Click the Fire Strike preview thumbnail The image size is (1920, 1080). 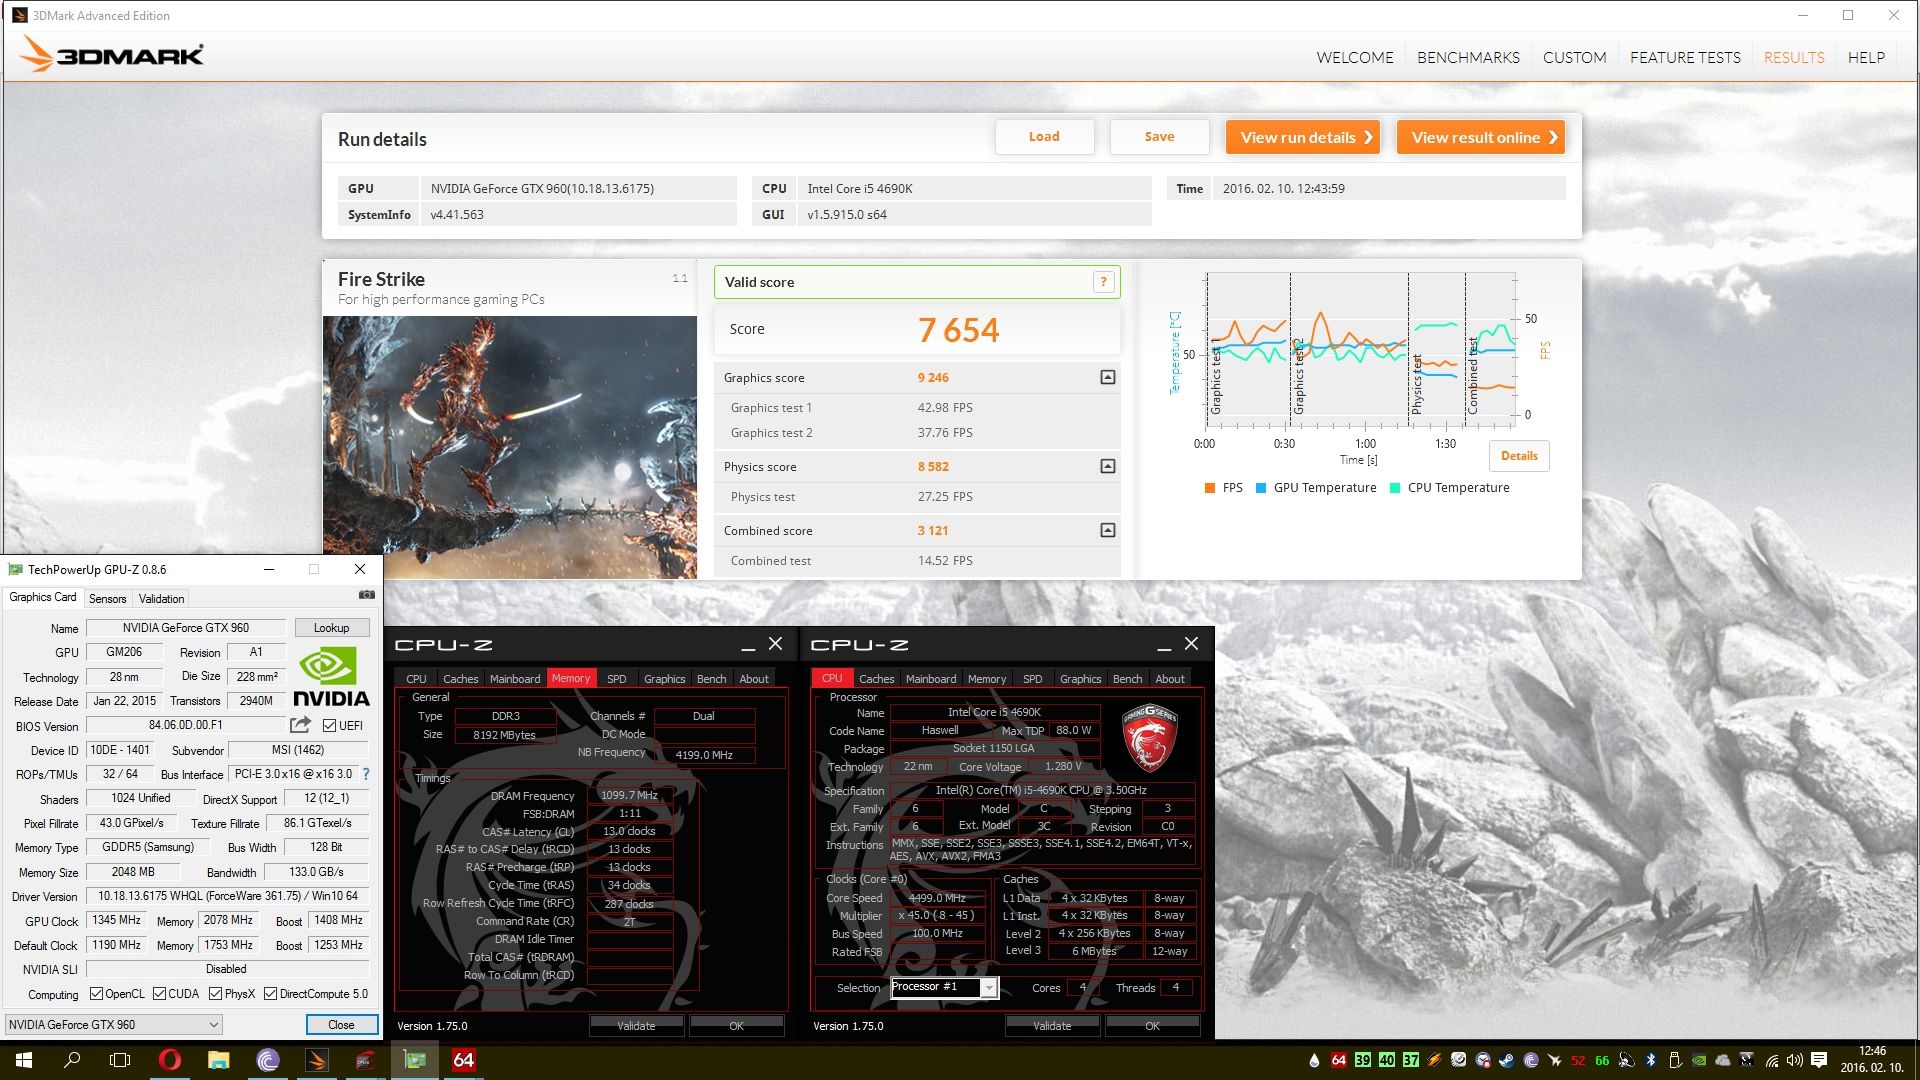(509, 447)
